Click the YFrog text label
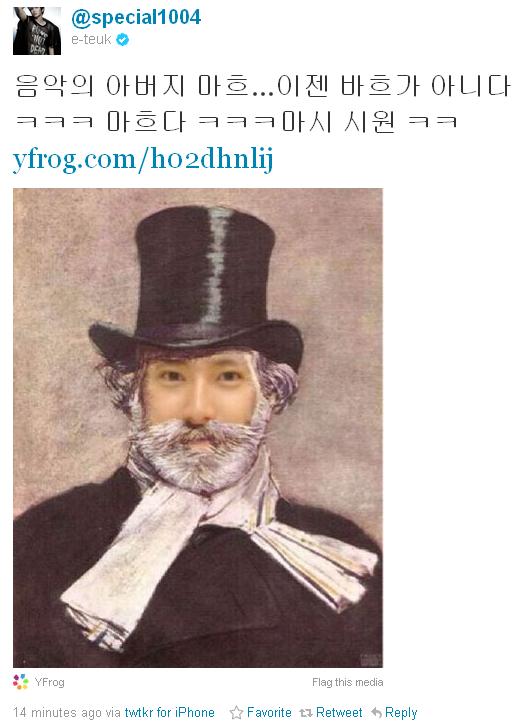 point(49,682)
